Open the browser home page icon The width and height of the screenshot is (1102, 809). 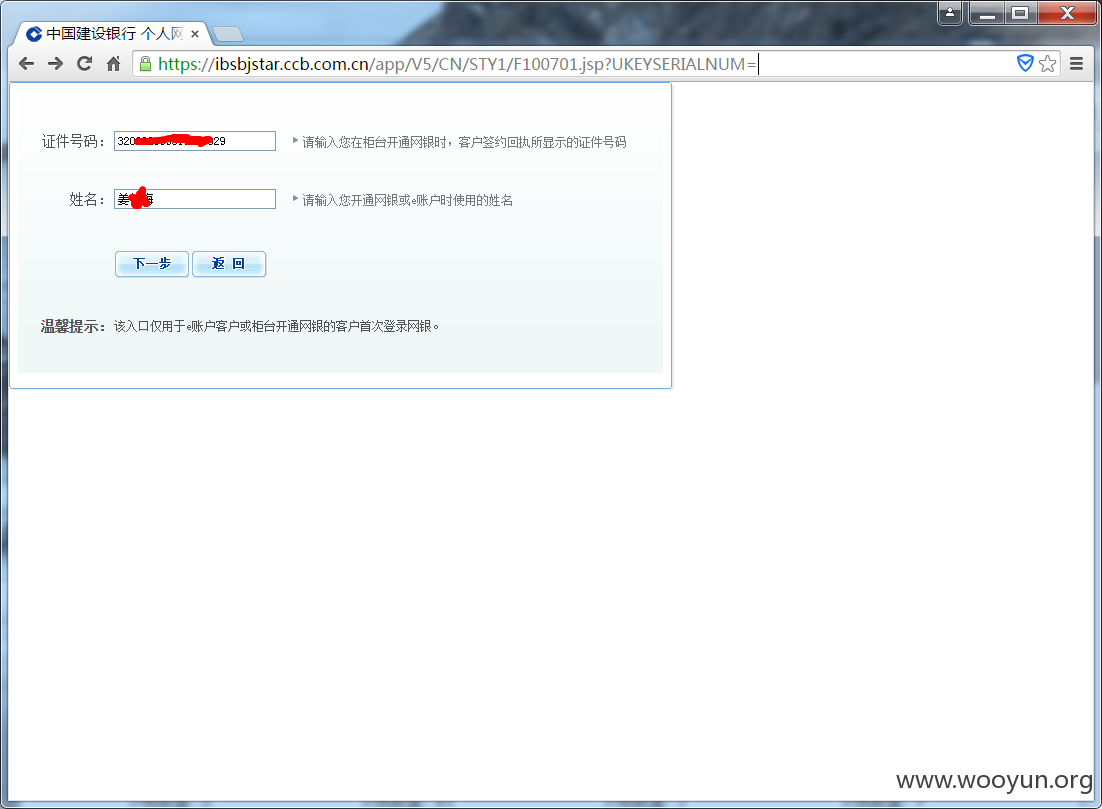(x=113, y=64)
